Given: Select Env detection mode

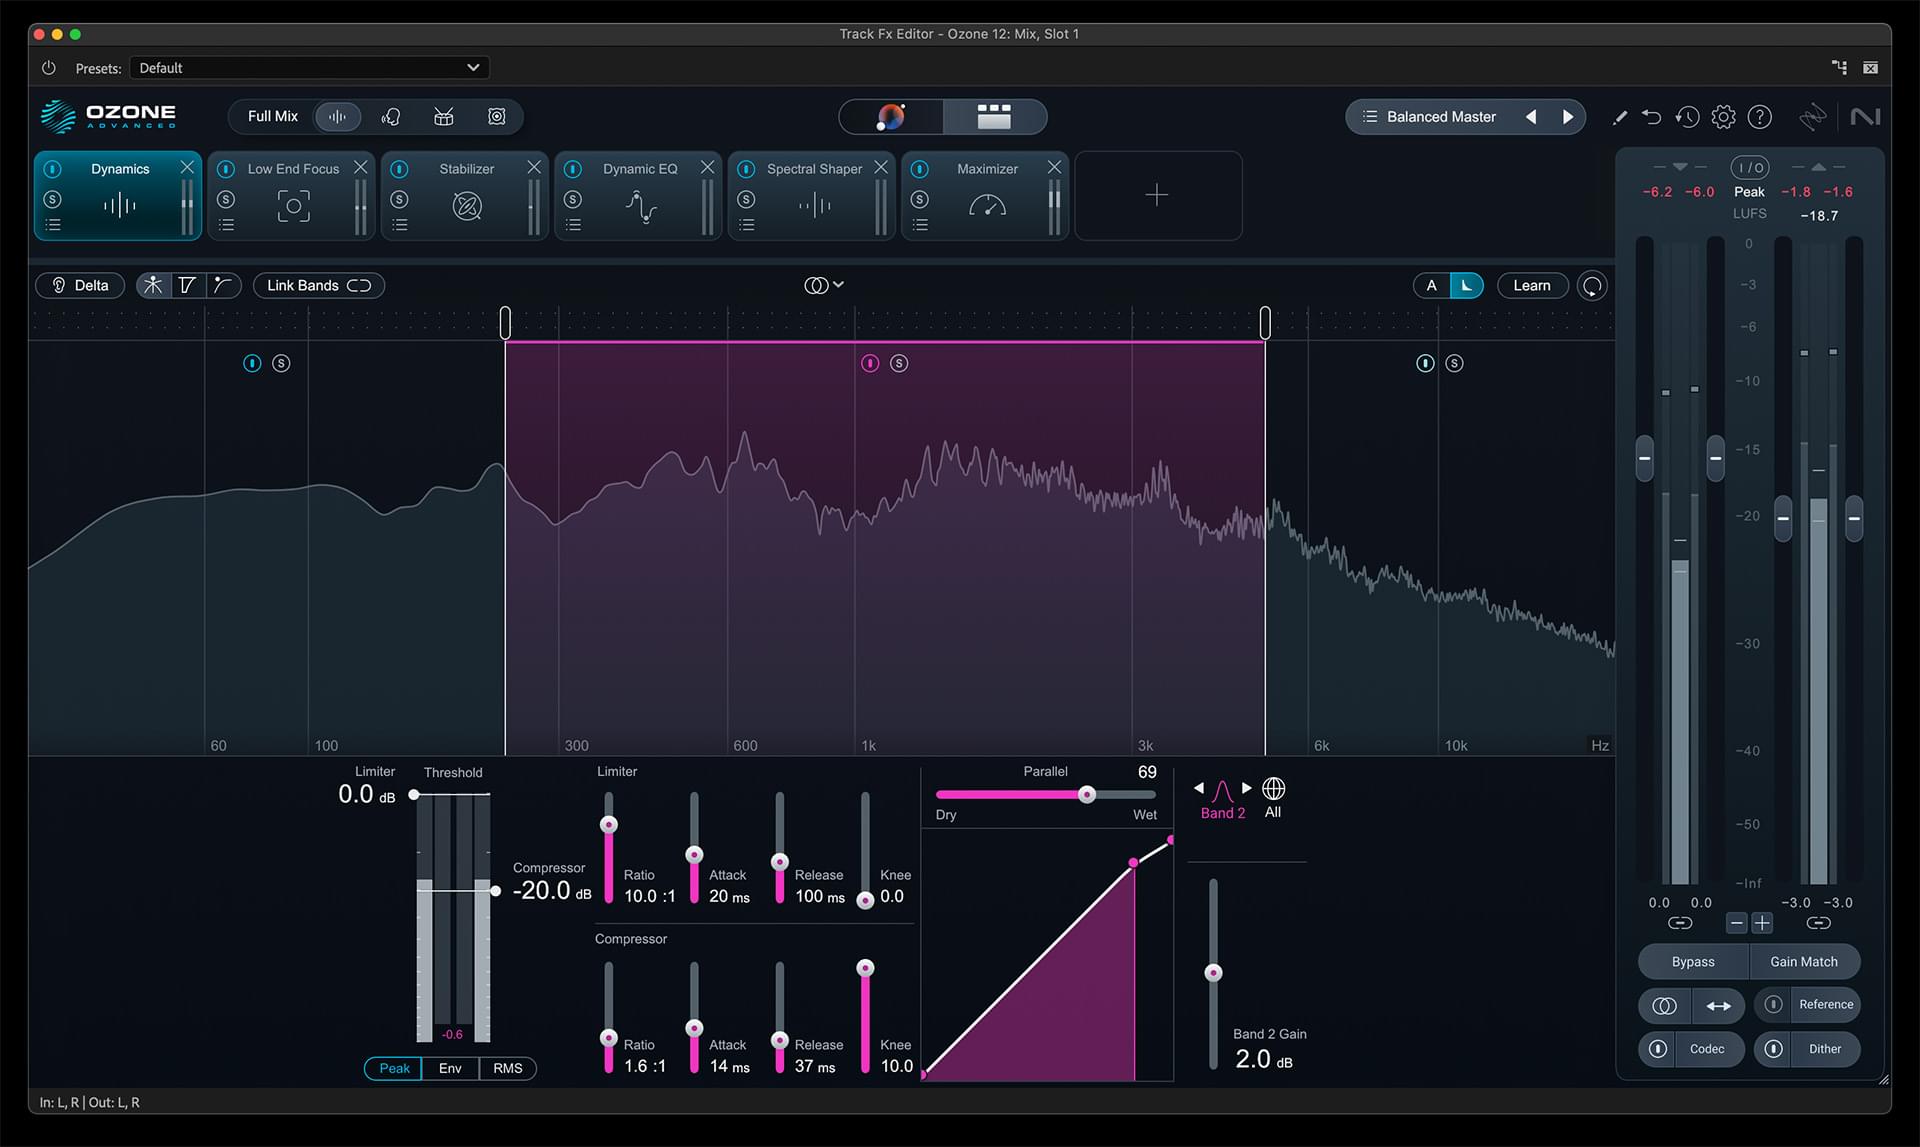Looking at the screenshot, I should [450, 1068].
